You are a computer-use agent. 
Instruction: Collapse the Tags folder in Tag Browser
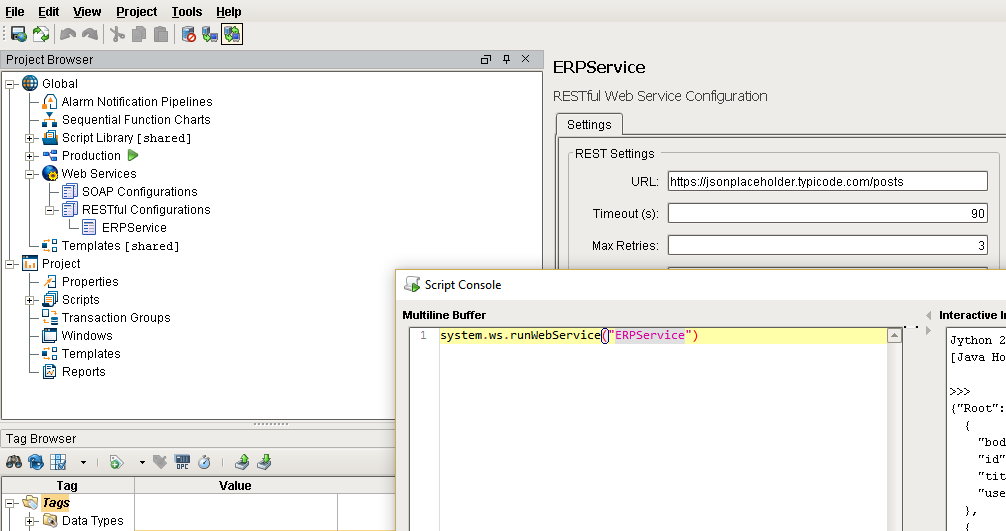click(x=10, y=503)
